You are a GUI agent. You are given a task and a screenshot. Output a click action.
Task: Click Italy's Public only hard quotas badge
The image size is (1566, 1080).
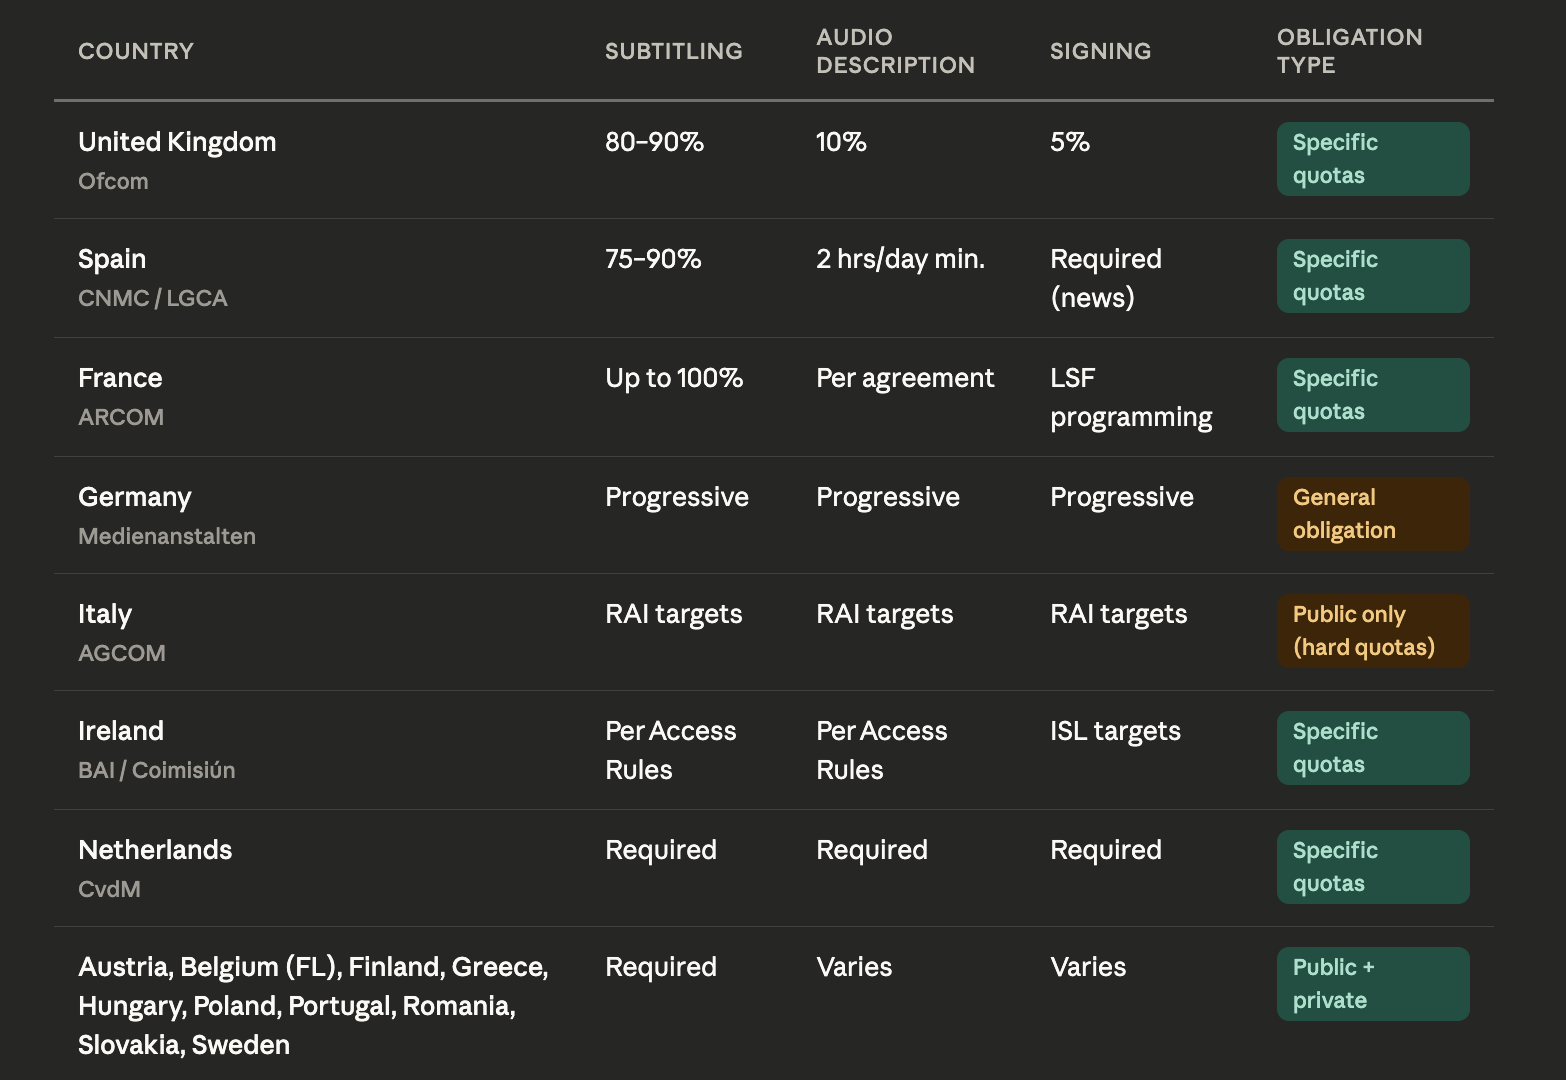tap(1372, 631)
